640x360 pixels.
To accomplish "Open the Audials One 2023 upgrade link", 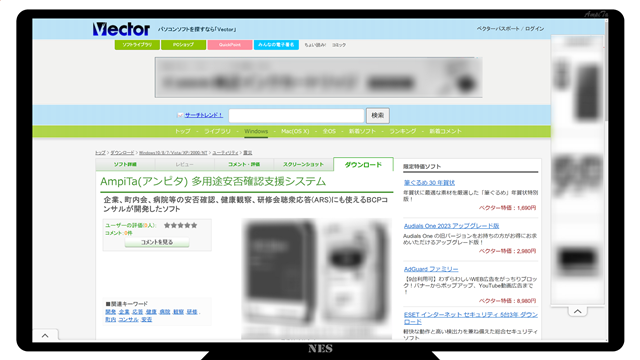I will [x=451, y=226].
